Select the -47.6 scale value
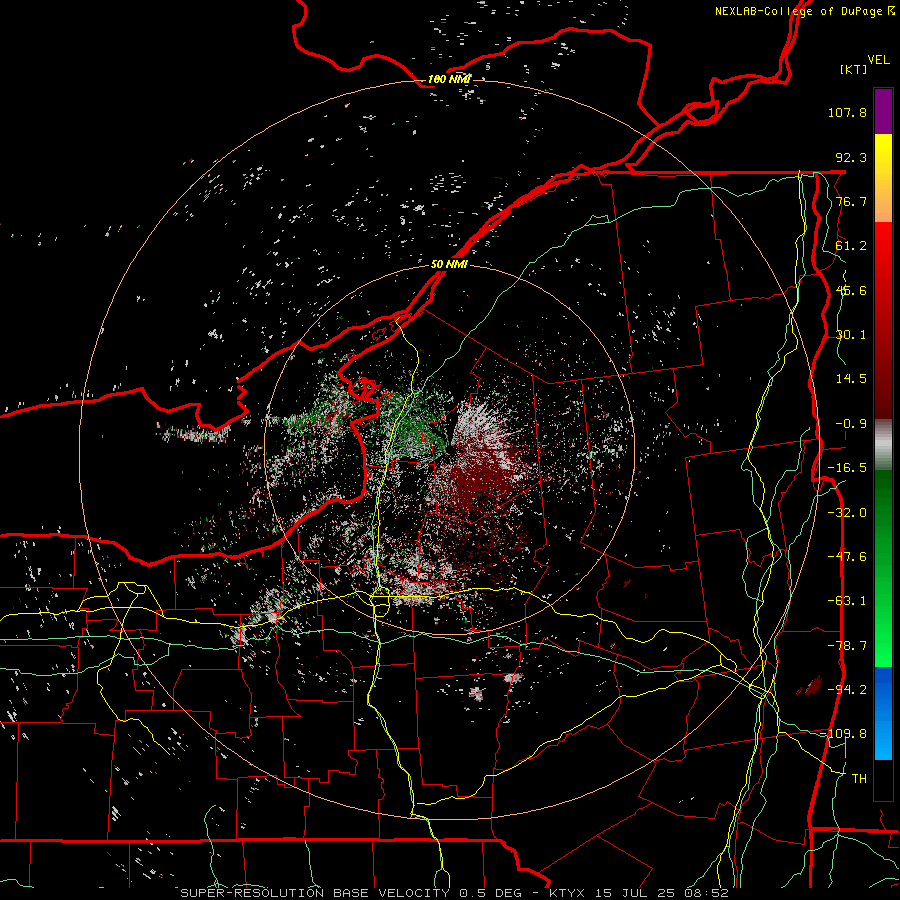The width and height of the screenshot is (900, 900). [x=847, y=557]
